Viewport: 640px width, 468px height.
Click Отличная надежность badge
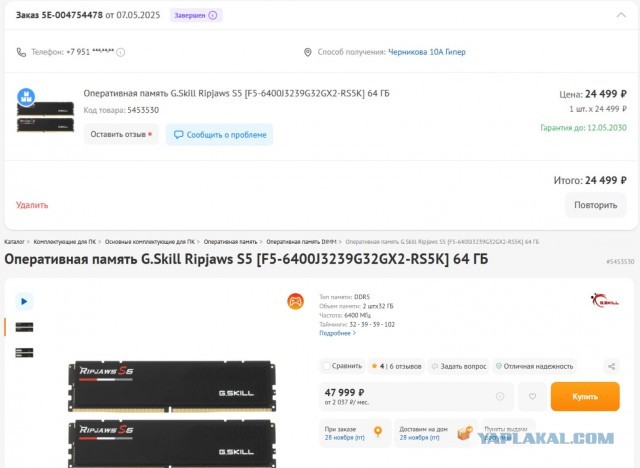pyautogui.click(x=534, y=366)
